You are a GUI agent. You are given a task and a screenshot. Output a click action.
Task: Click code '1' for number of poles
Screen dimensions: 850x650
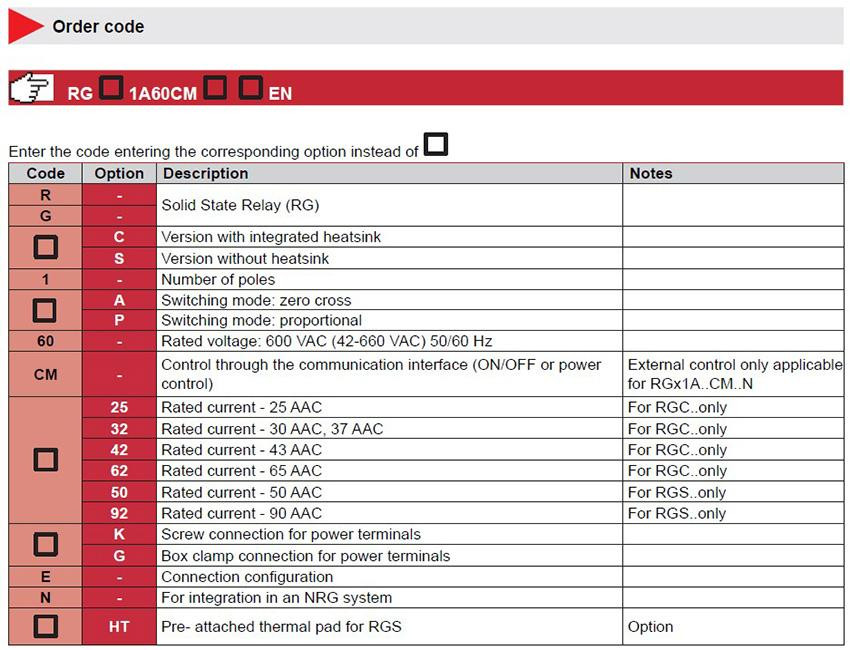pyautogui.click(x=46, y=279)
